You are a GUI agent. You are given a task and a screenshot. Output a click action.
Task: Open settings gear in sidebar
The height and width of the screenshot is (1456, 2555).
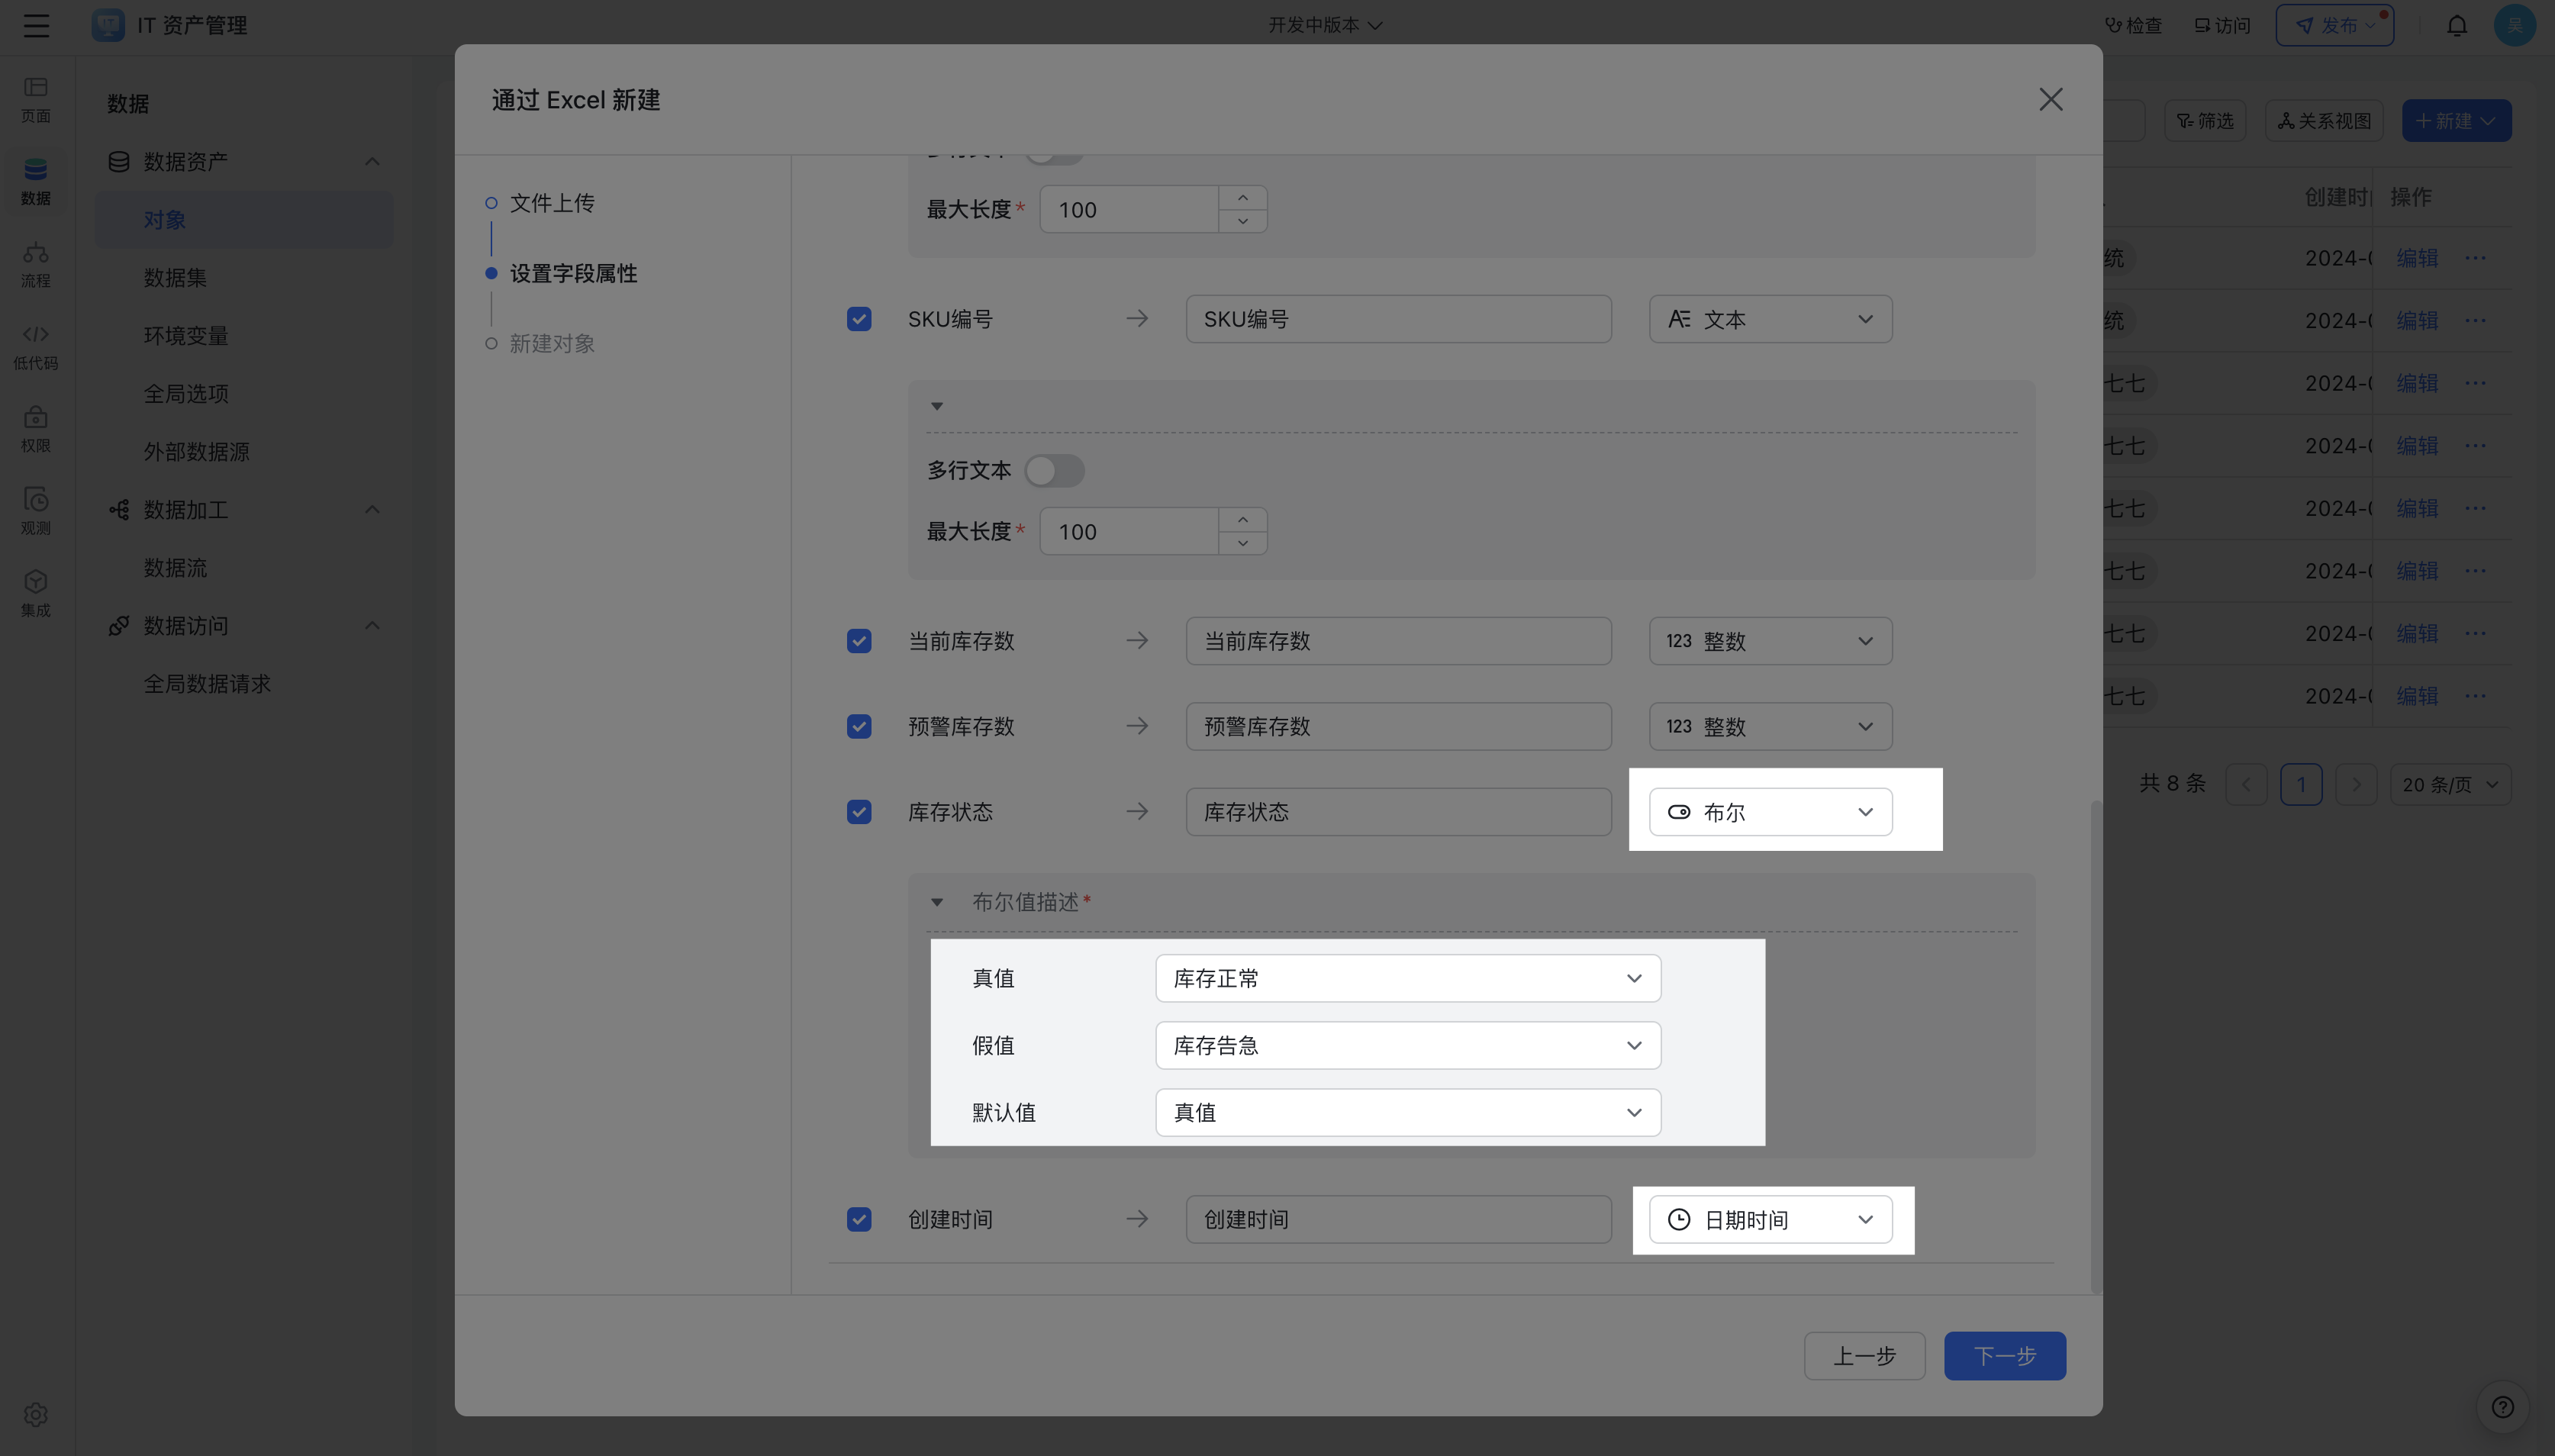36,1414
